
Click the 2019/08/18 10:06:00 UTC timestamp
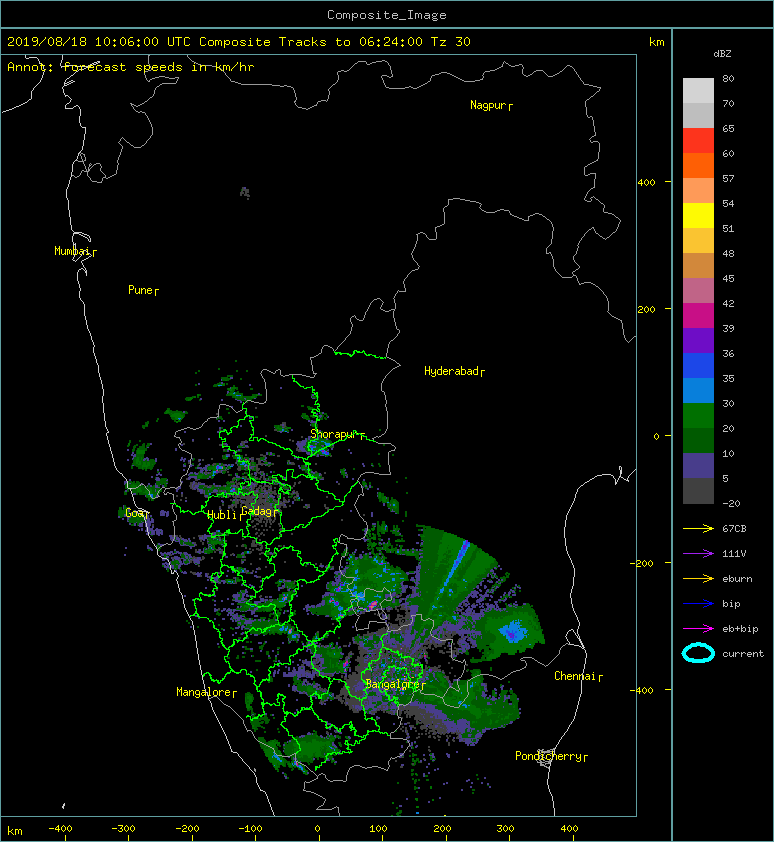99,42
